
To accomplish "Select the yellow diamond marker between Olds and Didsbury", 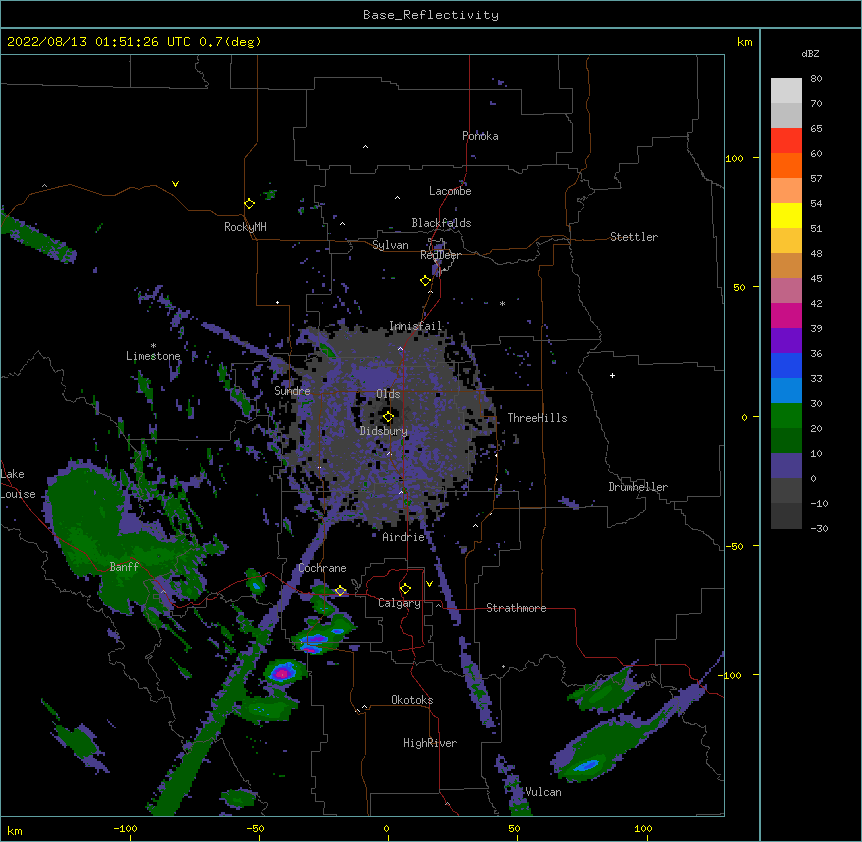I will point(388,416).
